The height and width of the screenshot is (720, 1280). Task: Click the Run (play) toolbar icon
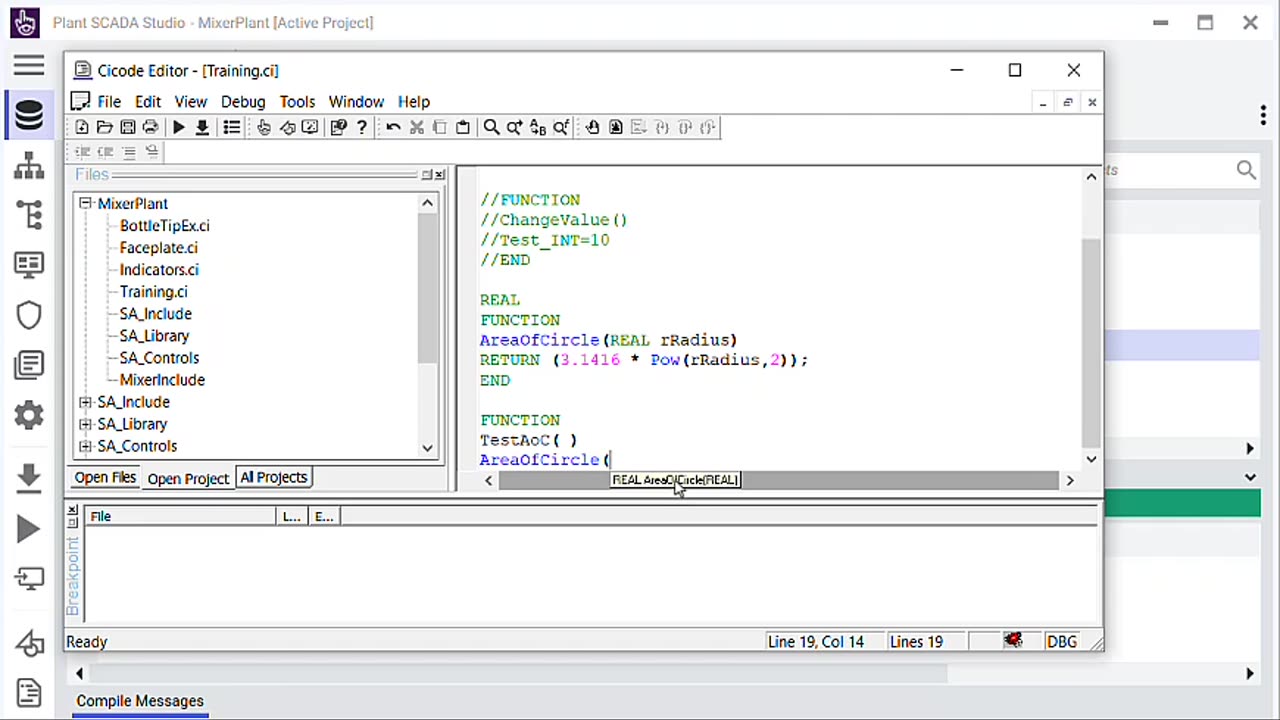click(x=178, y=127)
